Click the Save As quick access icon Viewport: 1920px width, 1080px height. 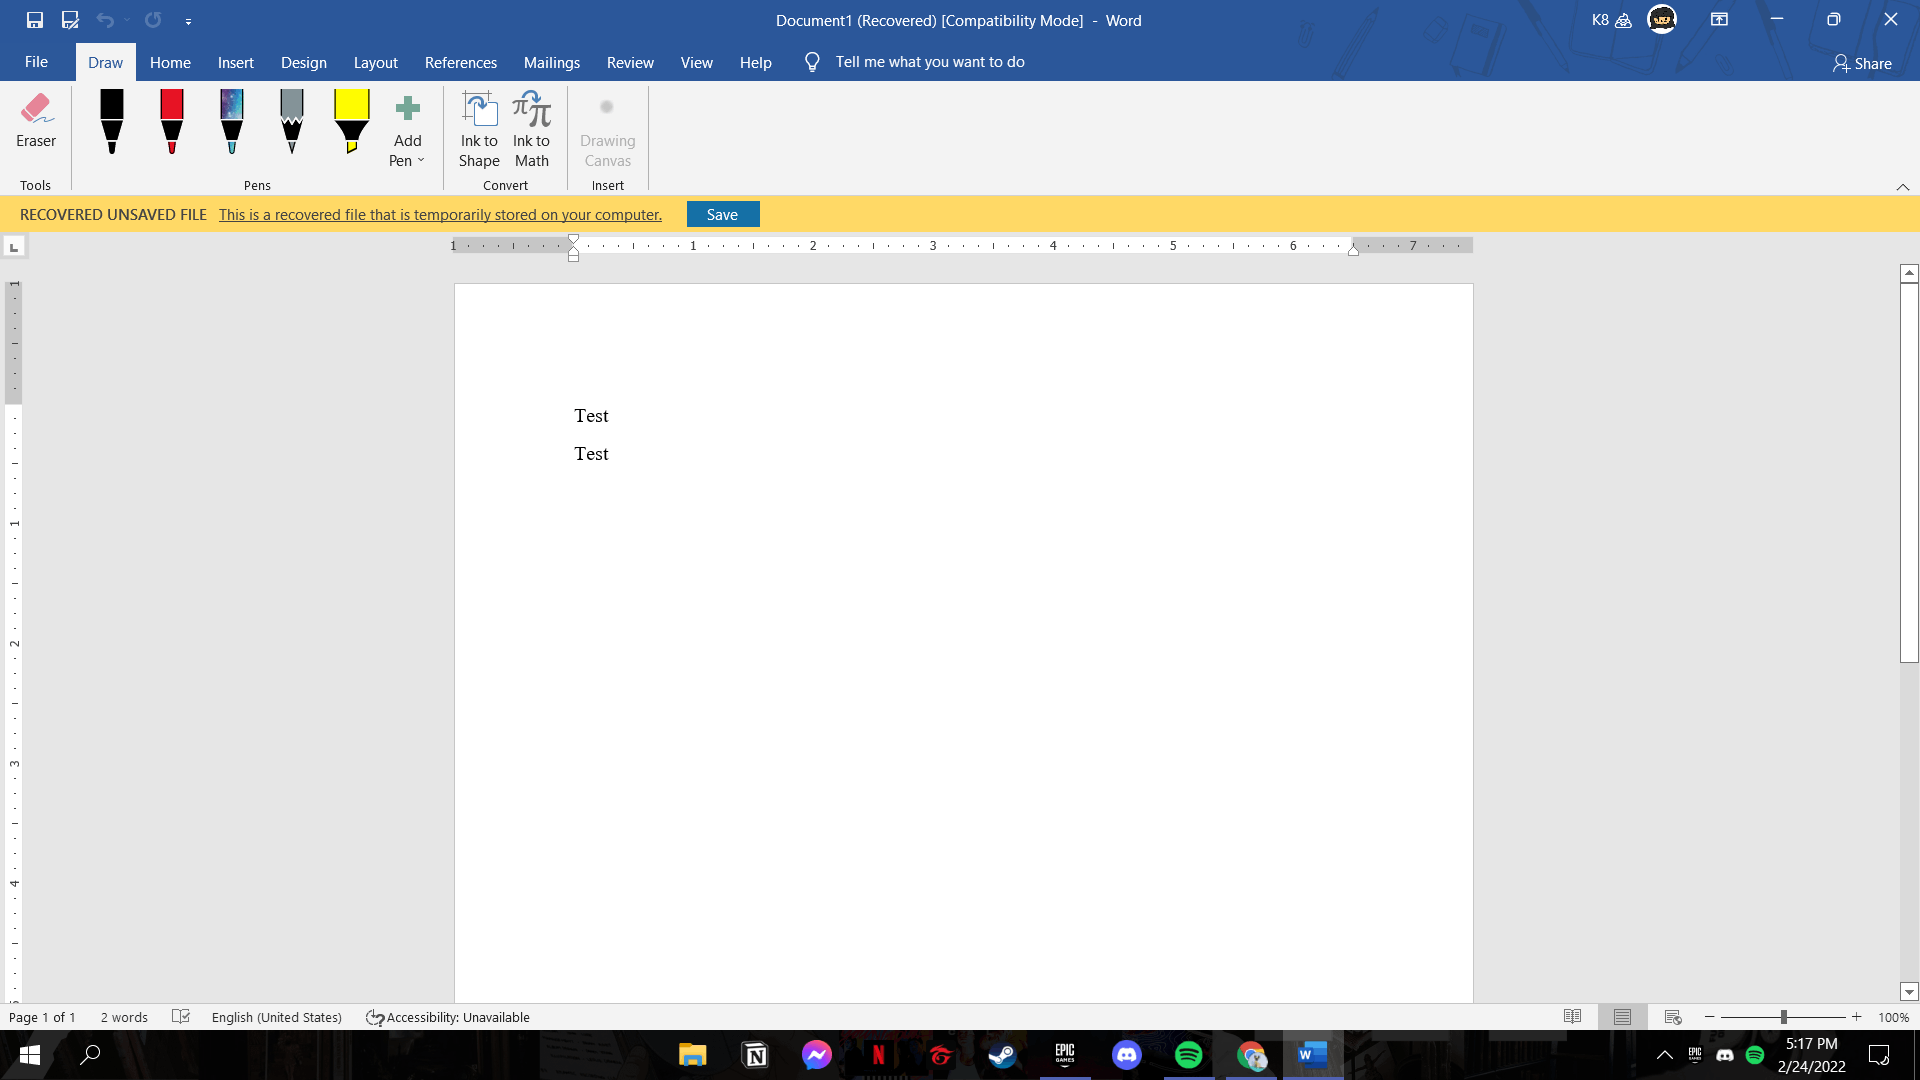[70, 20]
